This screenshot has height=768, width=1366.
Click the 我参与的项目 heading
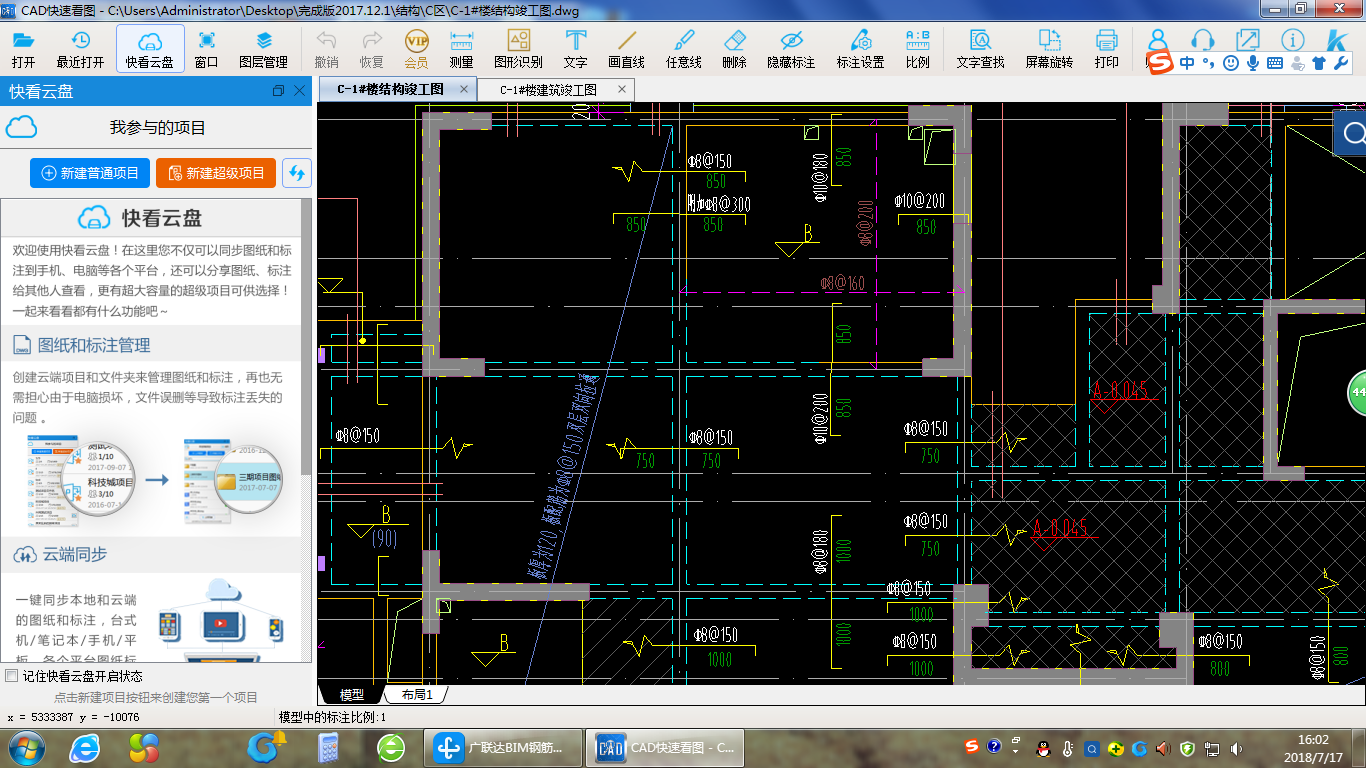pyautogui.click(x=157, y=128)
